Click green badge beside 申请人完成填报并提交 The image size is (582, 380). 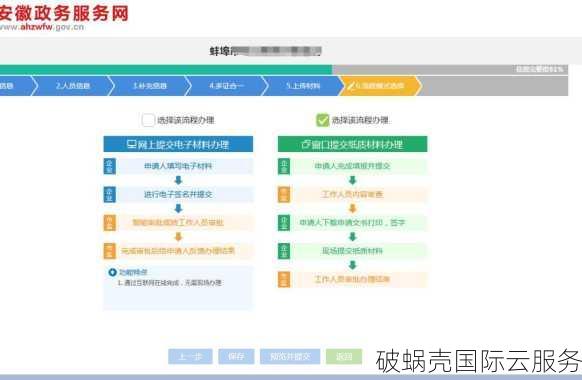coord(284,166)
